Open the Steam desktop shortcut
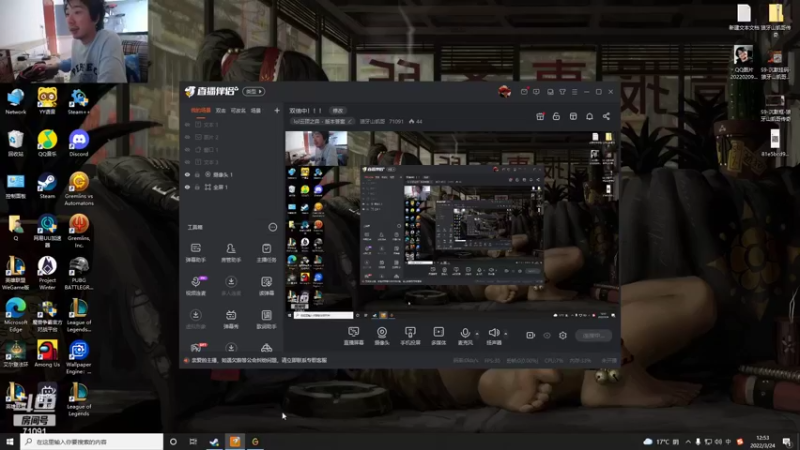This screenshot has height=450, width=800. coord(47,186)
